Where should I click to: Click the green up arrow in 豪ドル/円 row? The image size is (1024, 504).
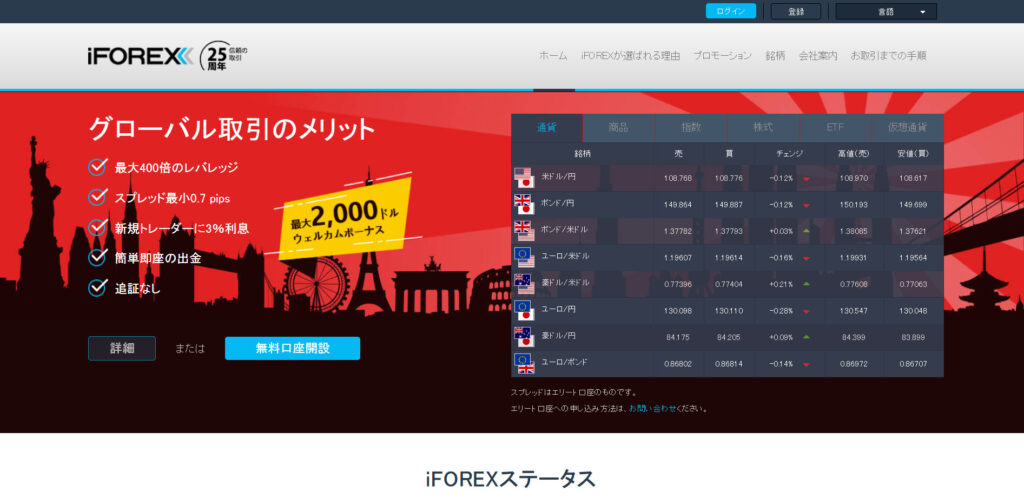click(x=807, y=337)
